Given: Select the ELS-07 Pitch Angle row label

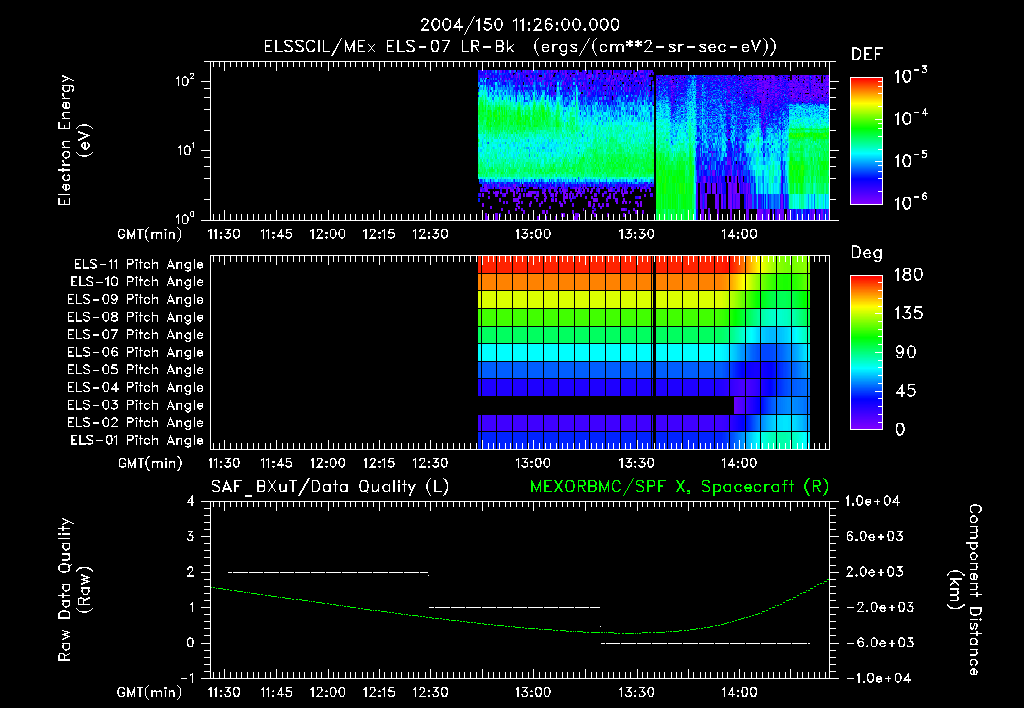Looking at the screenshot, I should click(136, 334).
